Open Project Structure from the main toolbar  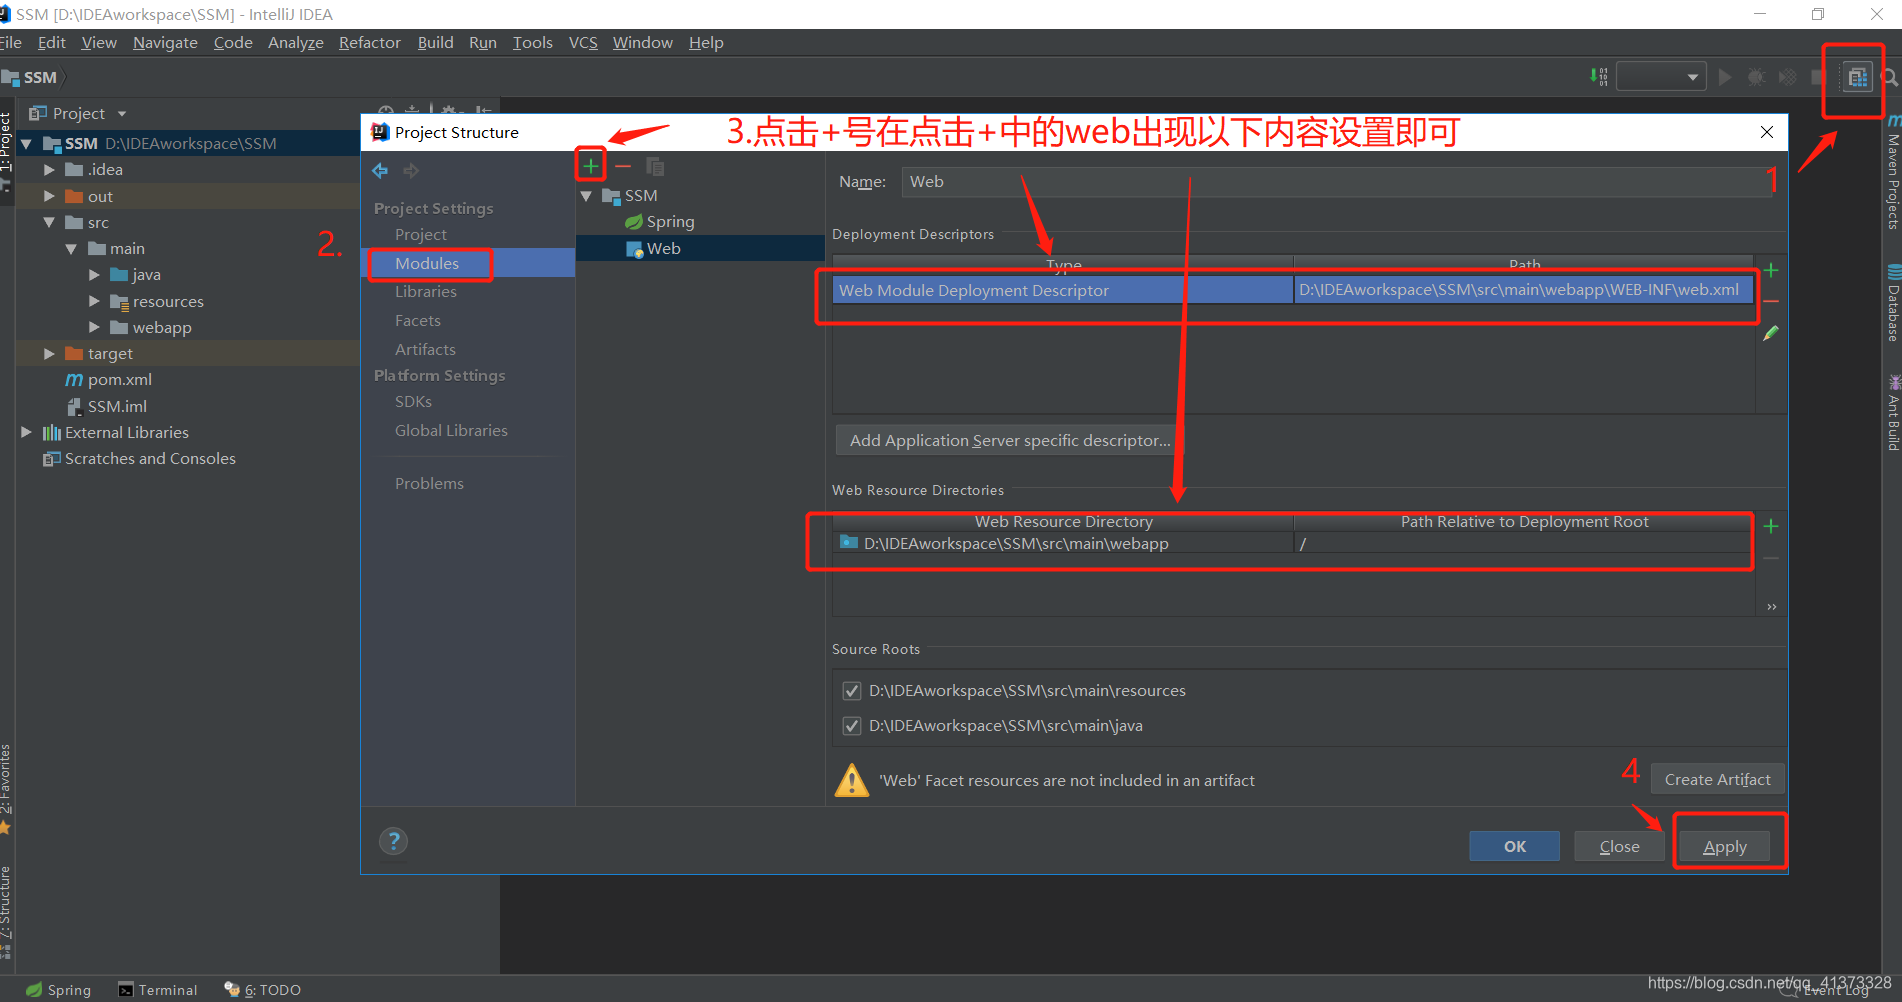pos(1857,77)
